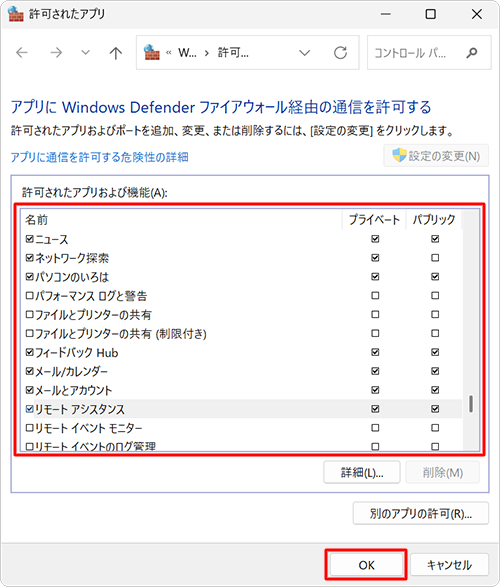This screenshot has height=587, width=500.
Task: Click the list's vertical scrollbar thumb
Action: (x=471, y=404)
